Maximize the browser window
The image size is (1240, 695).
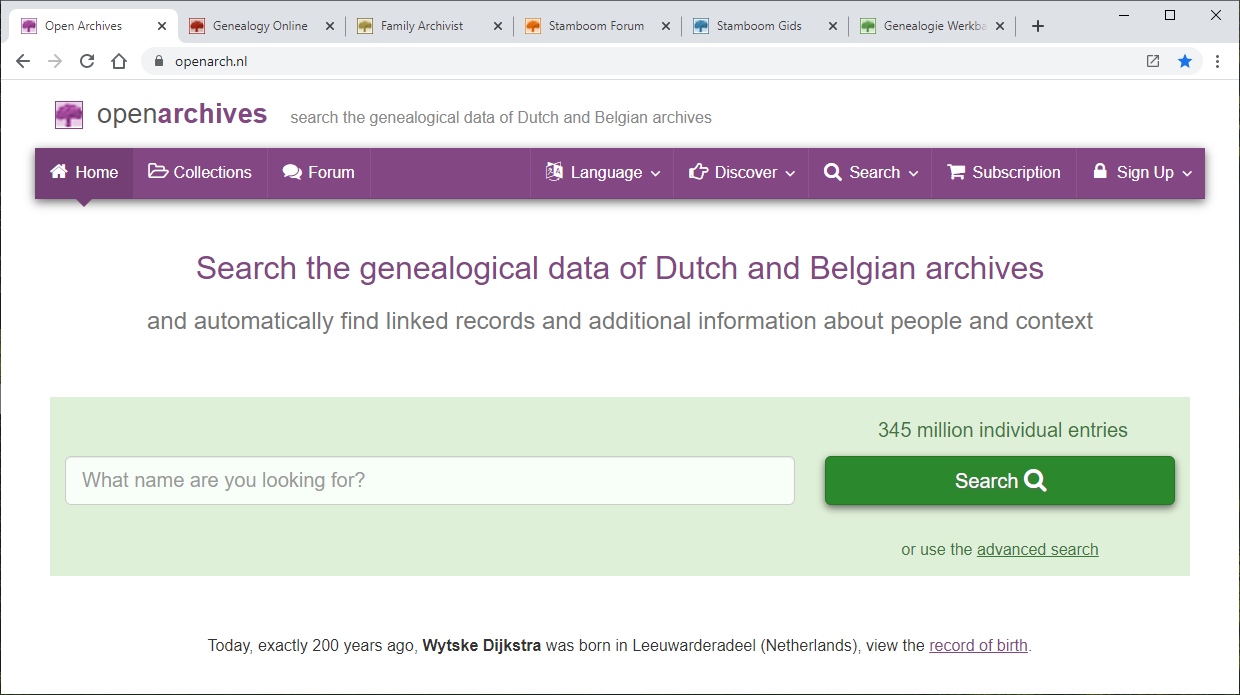tap(1170, 15)
